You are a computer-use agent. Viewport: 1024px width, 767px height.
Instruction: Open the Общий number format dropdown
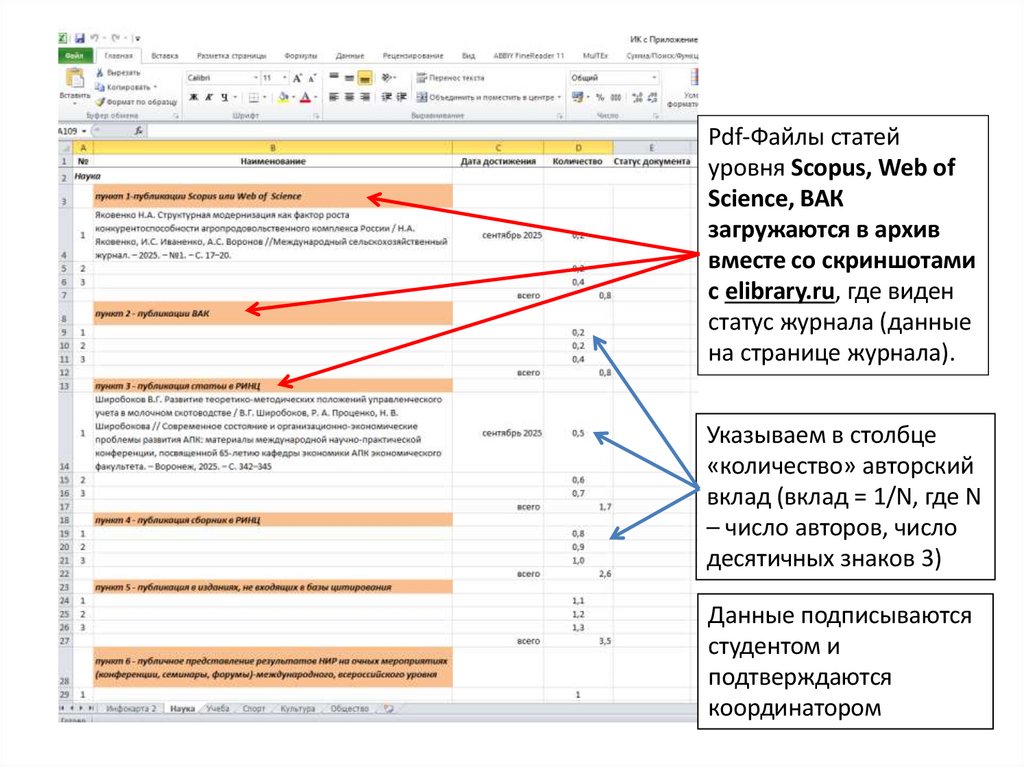[x=654, y=78]
